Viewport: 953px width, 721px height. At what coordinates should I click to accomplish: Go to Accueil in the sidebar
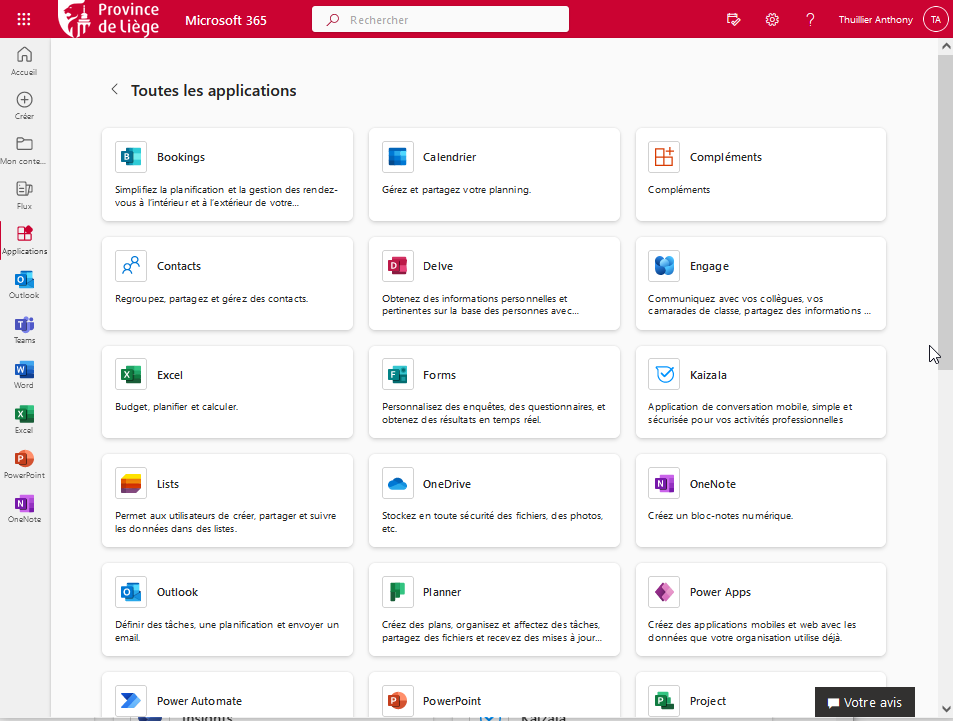coord(24,61)
